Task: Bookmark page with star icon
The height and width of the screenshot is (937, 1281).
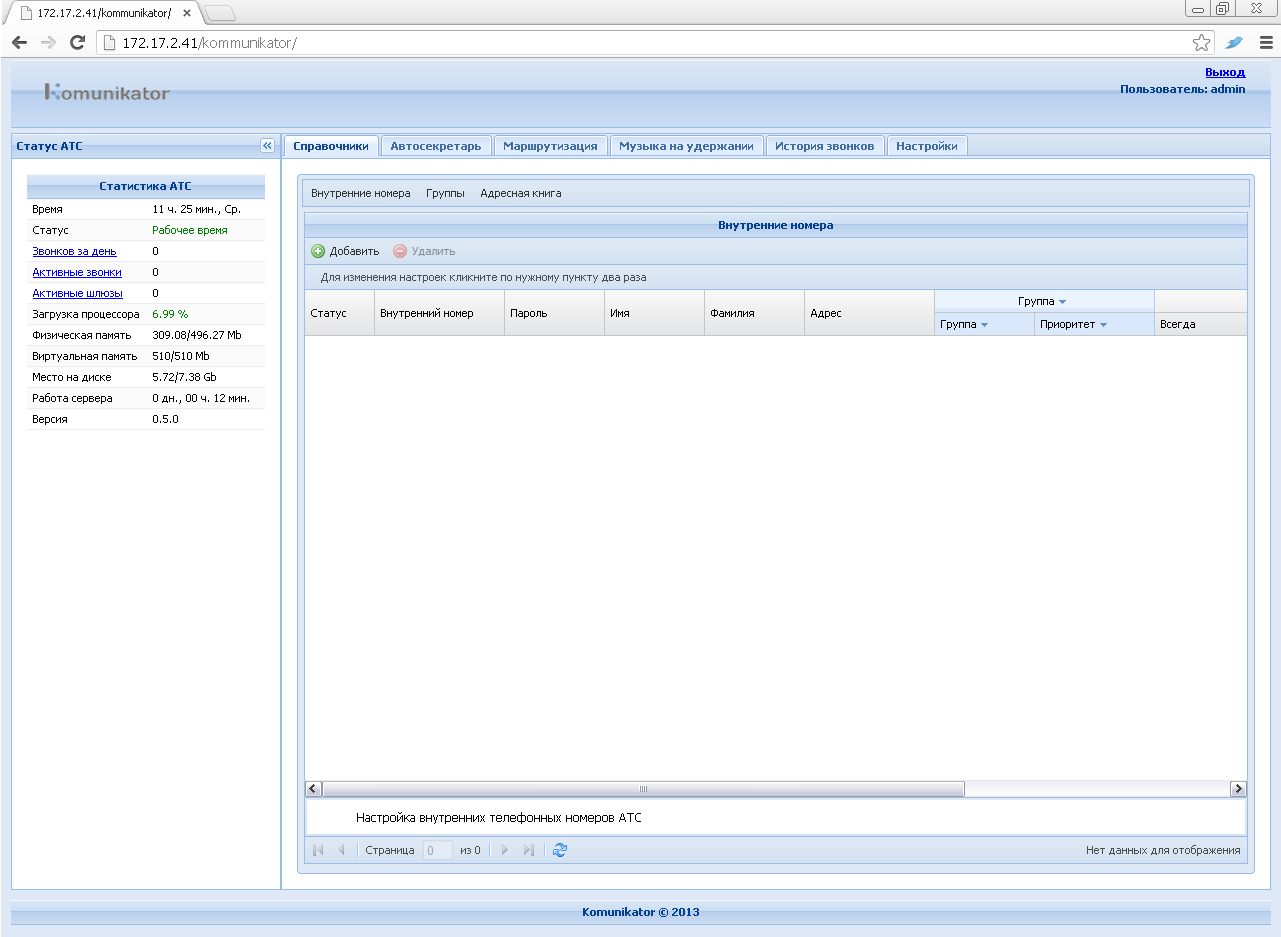Action: pyautogui.click(x=1202, y=43)
